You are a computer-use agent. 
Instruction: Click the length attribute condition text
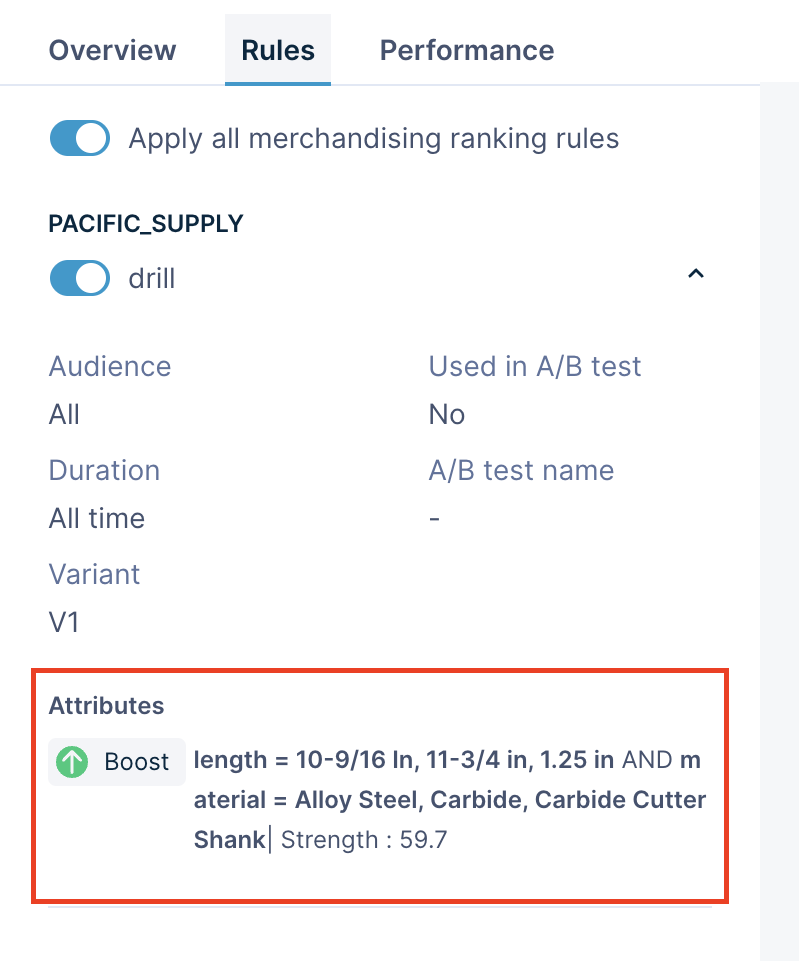pos(404,760)
